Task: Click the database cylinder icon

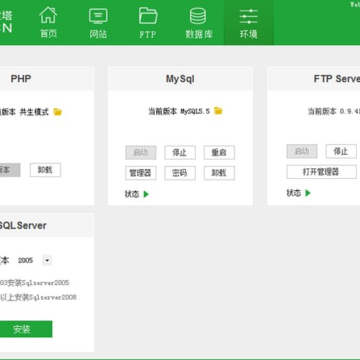Action: 198,16
